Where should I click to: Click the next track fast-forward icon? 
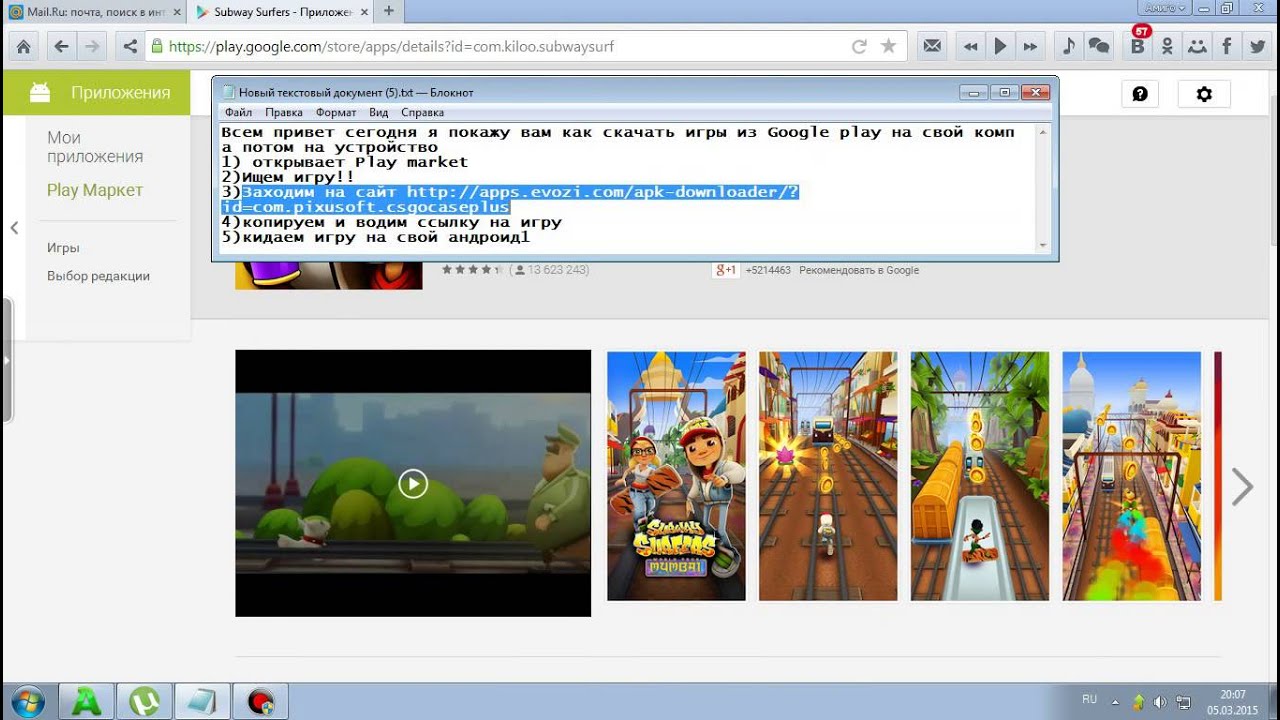click(1031, 46)
